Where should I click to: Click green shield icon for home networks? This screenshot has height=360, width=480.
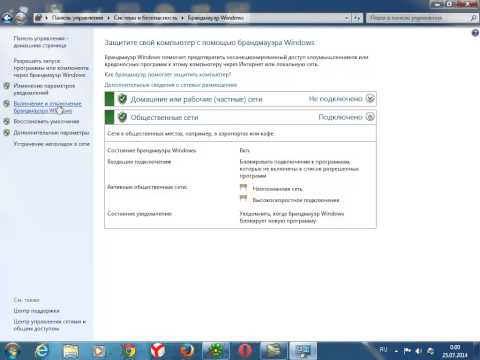[122, 99]
